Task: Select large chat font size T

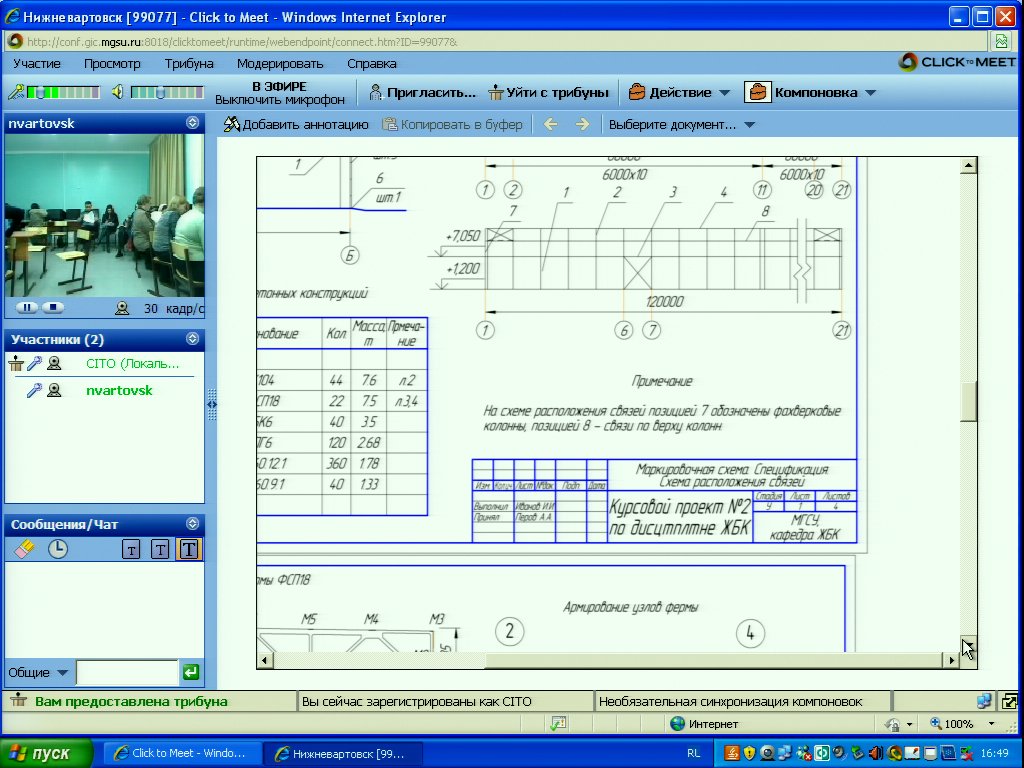Action: click(189, 549)
